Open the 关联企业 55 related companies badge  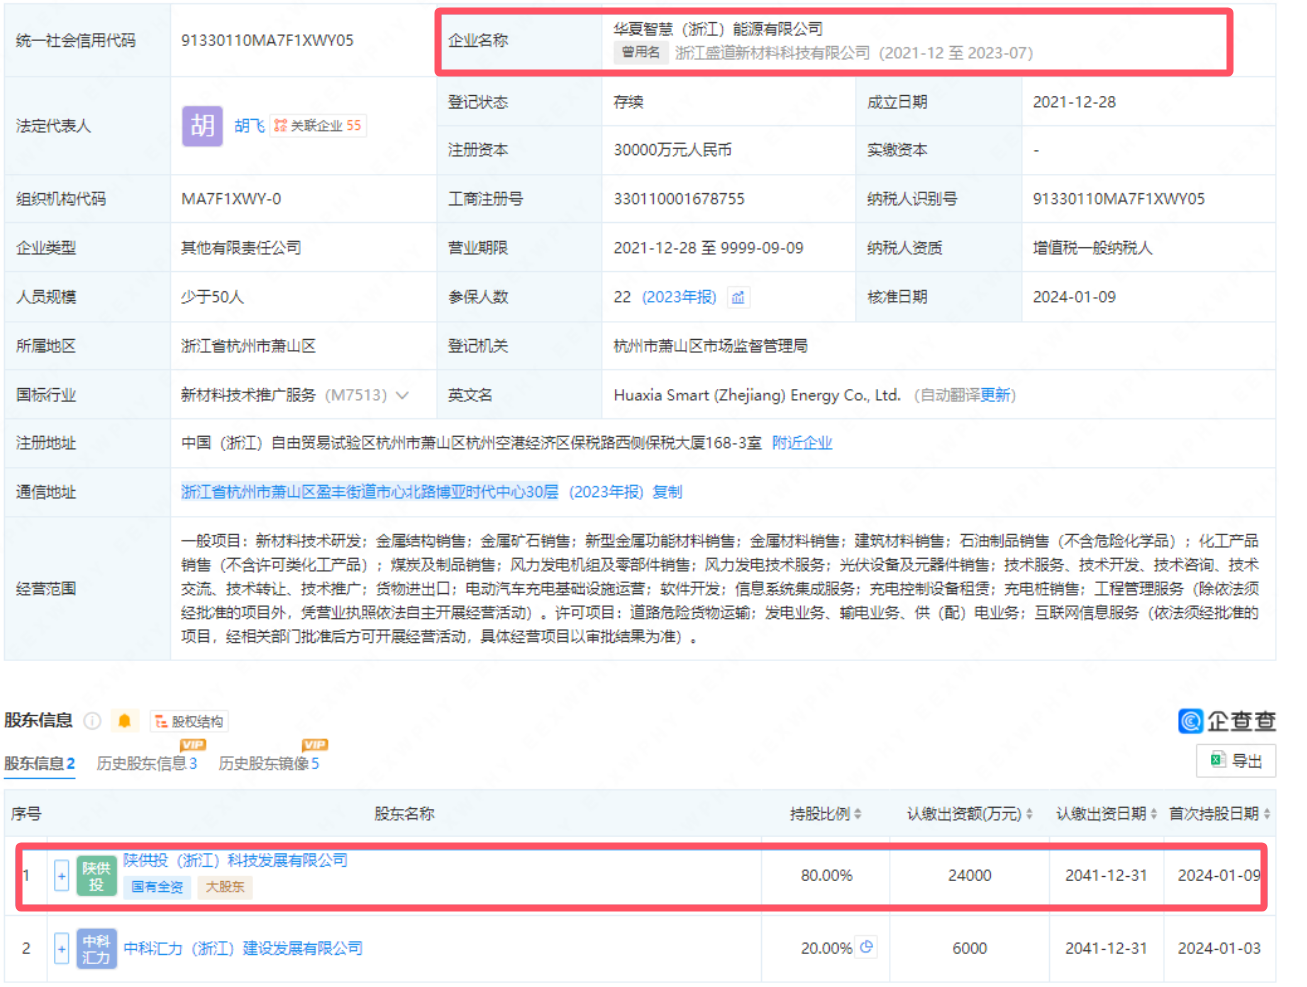point(317,126)
